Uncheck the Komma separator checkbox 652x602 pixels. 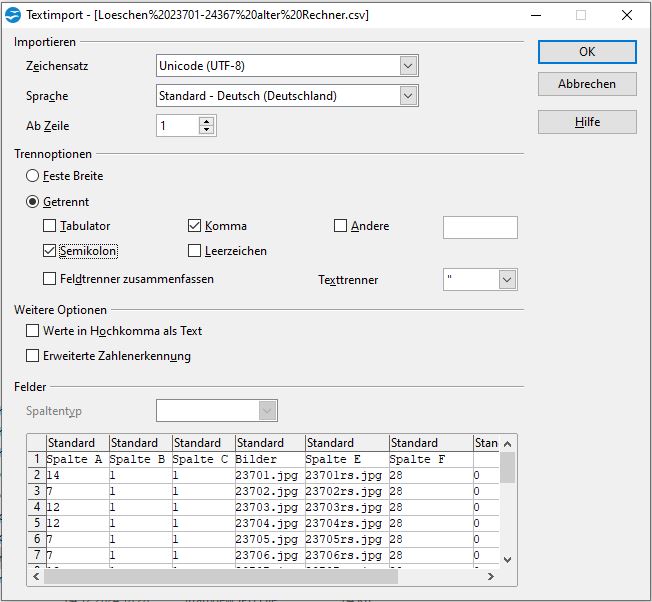click(195, 226)
